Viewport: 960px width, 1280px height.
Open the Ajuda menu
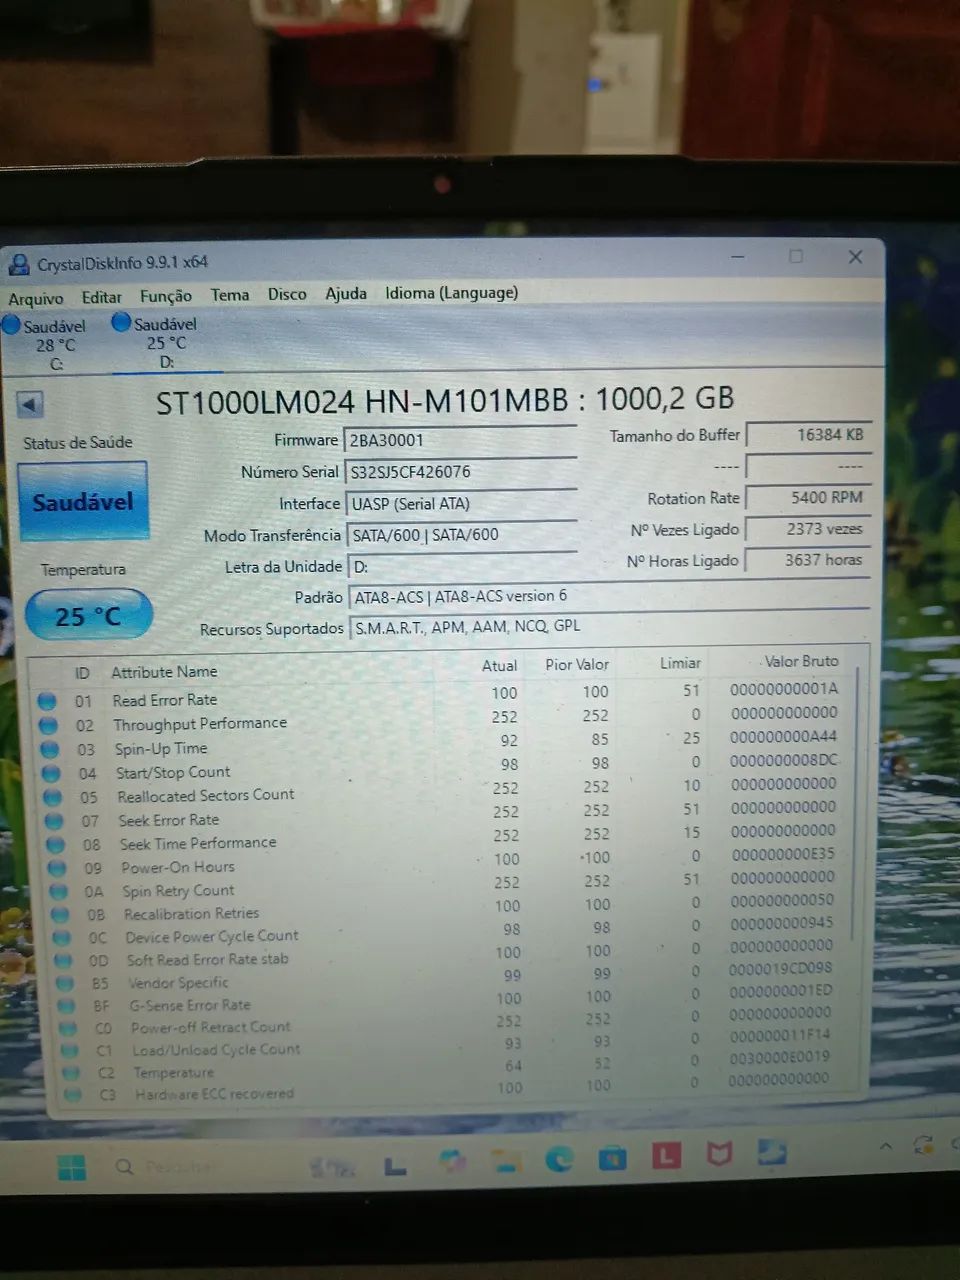click(346, 293)
